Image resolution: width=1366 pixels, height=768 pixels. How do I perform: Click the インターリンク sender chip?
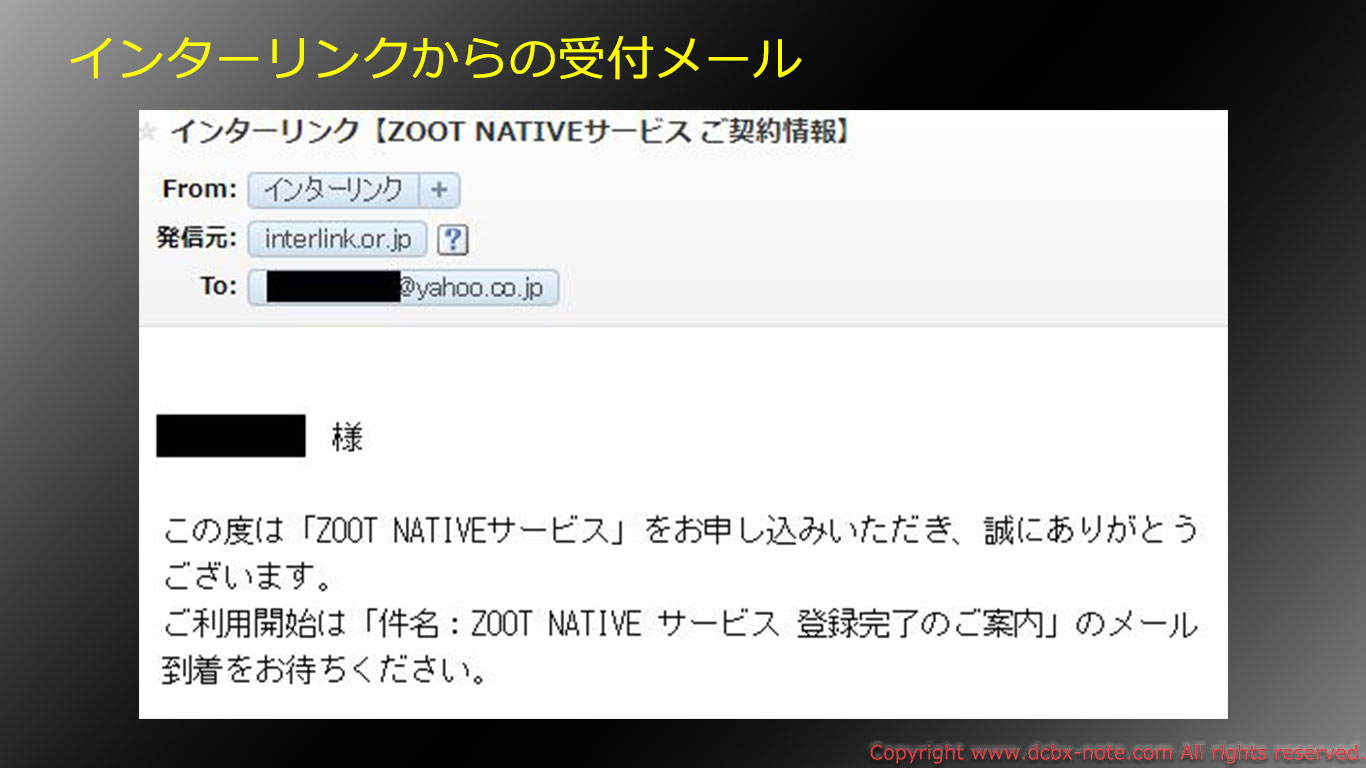tap(334, 190)
